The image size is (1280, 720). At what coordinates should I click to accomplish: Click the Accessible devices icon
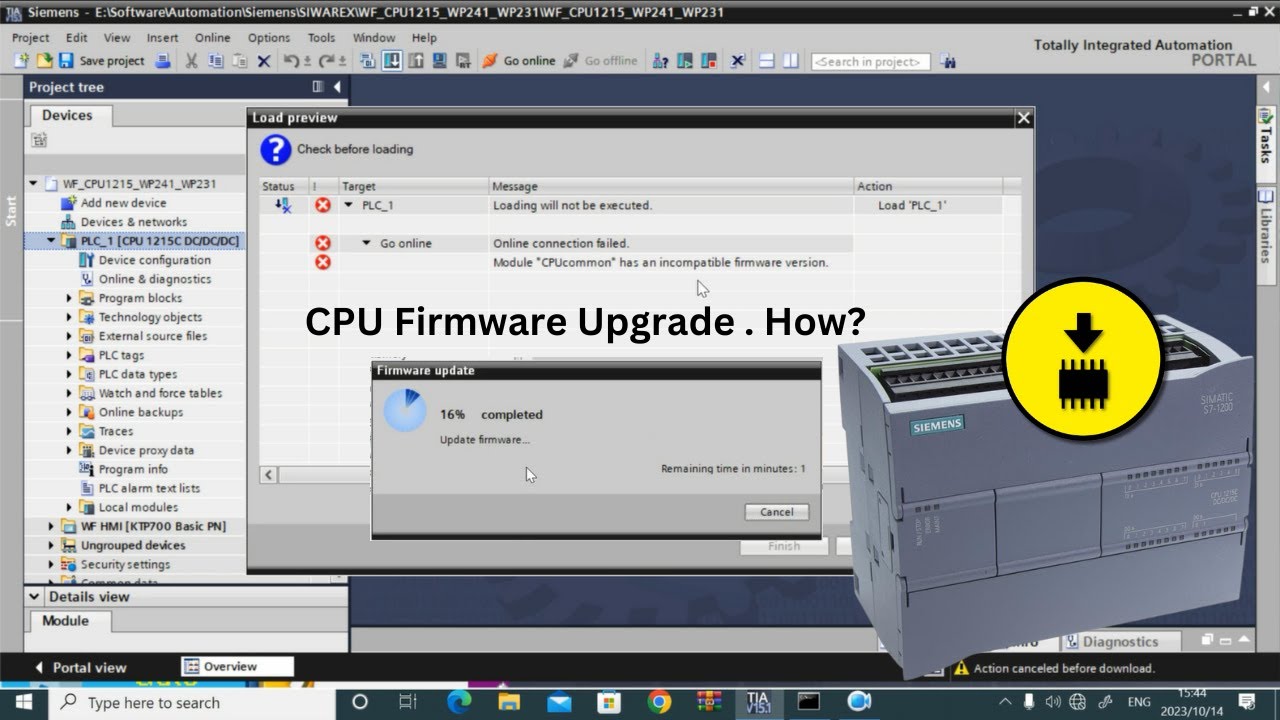pos(661,61)
